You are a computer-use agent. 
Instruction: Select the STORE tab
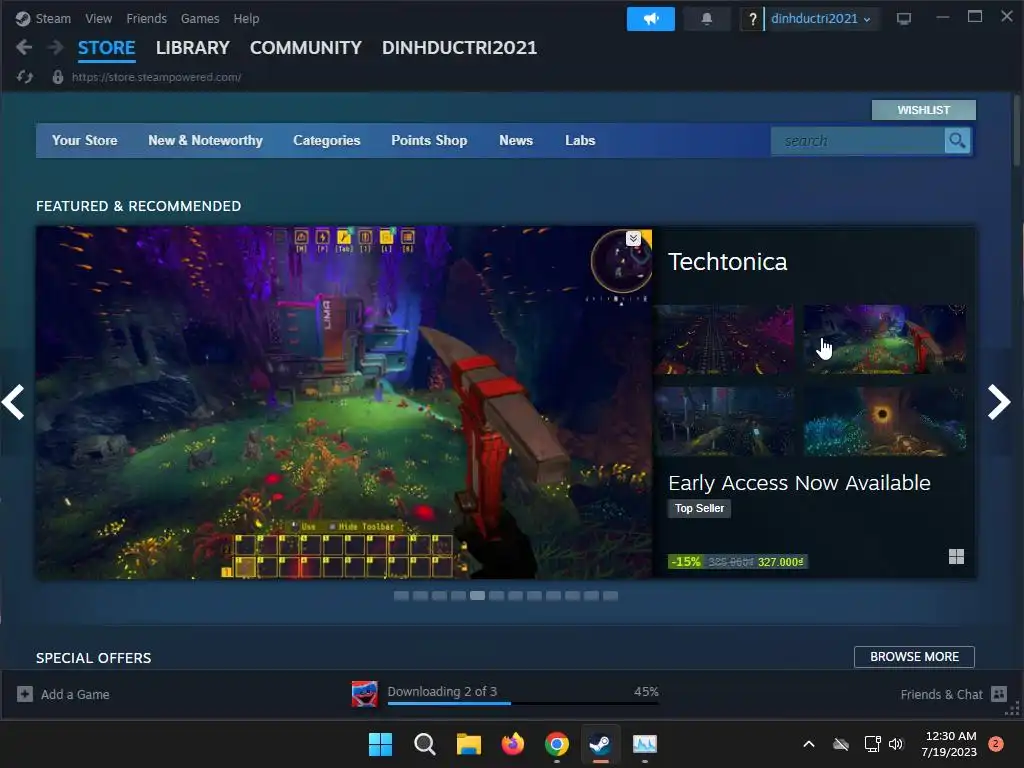(106, 48)
